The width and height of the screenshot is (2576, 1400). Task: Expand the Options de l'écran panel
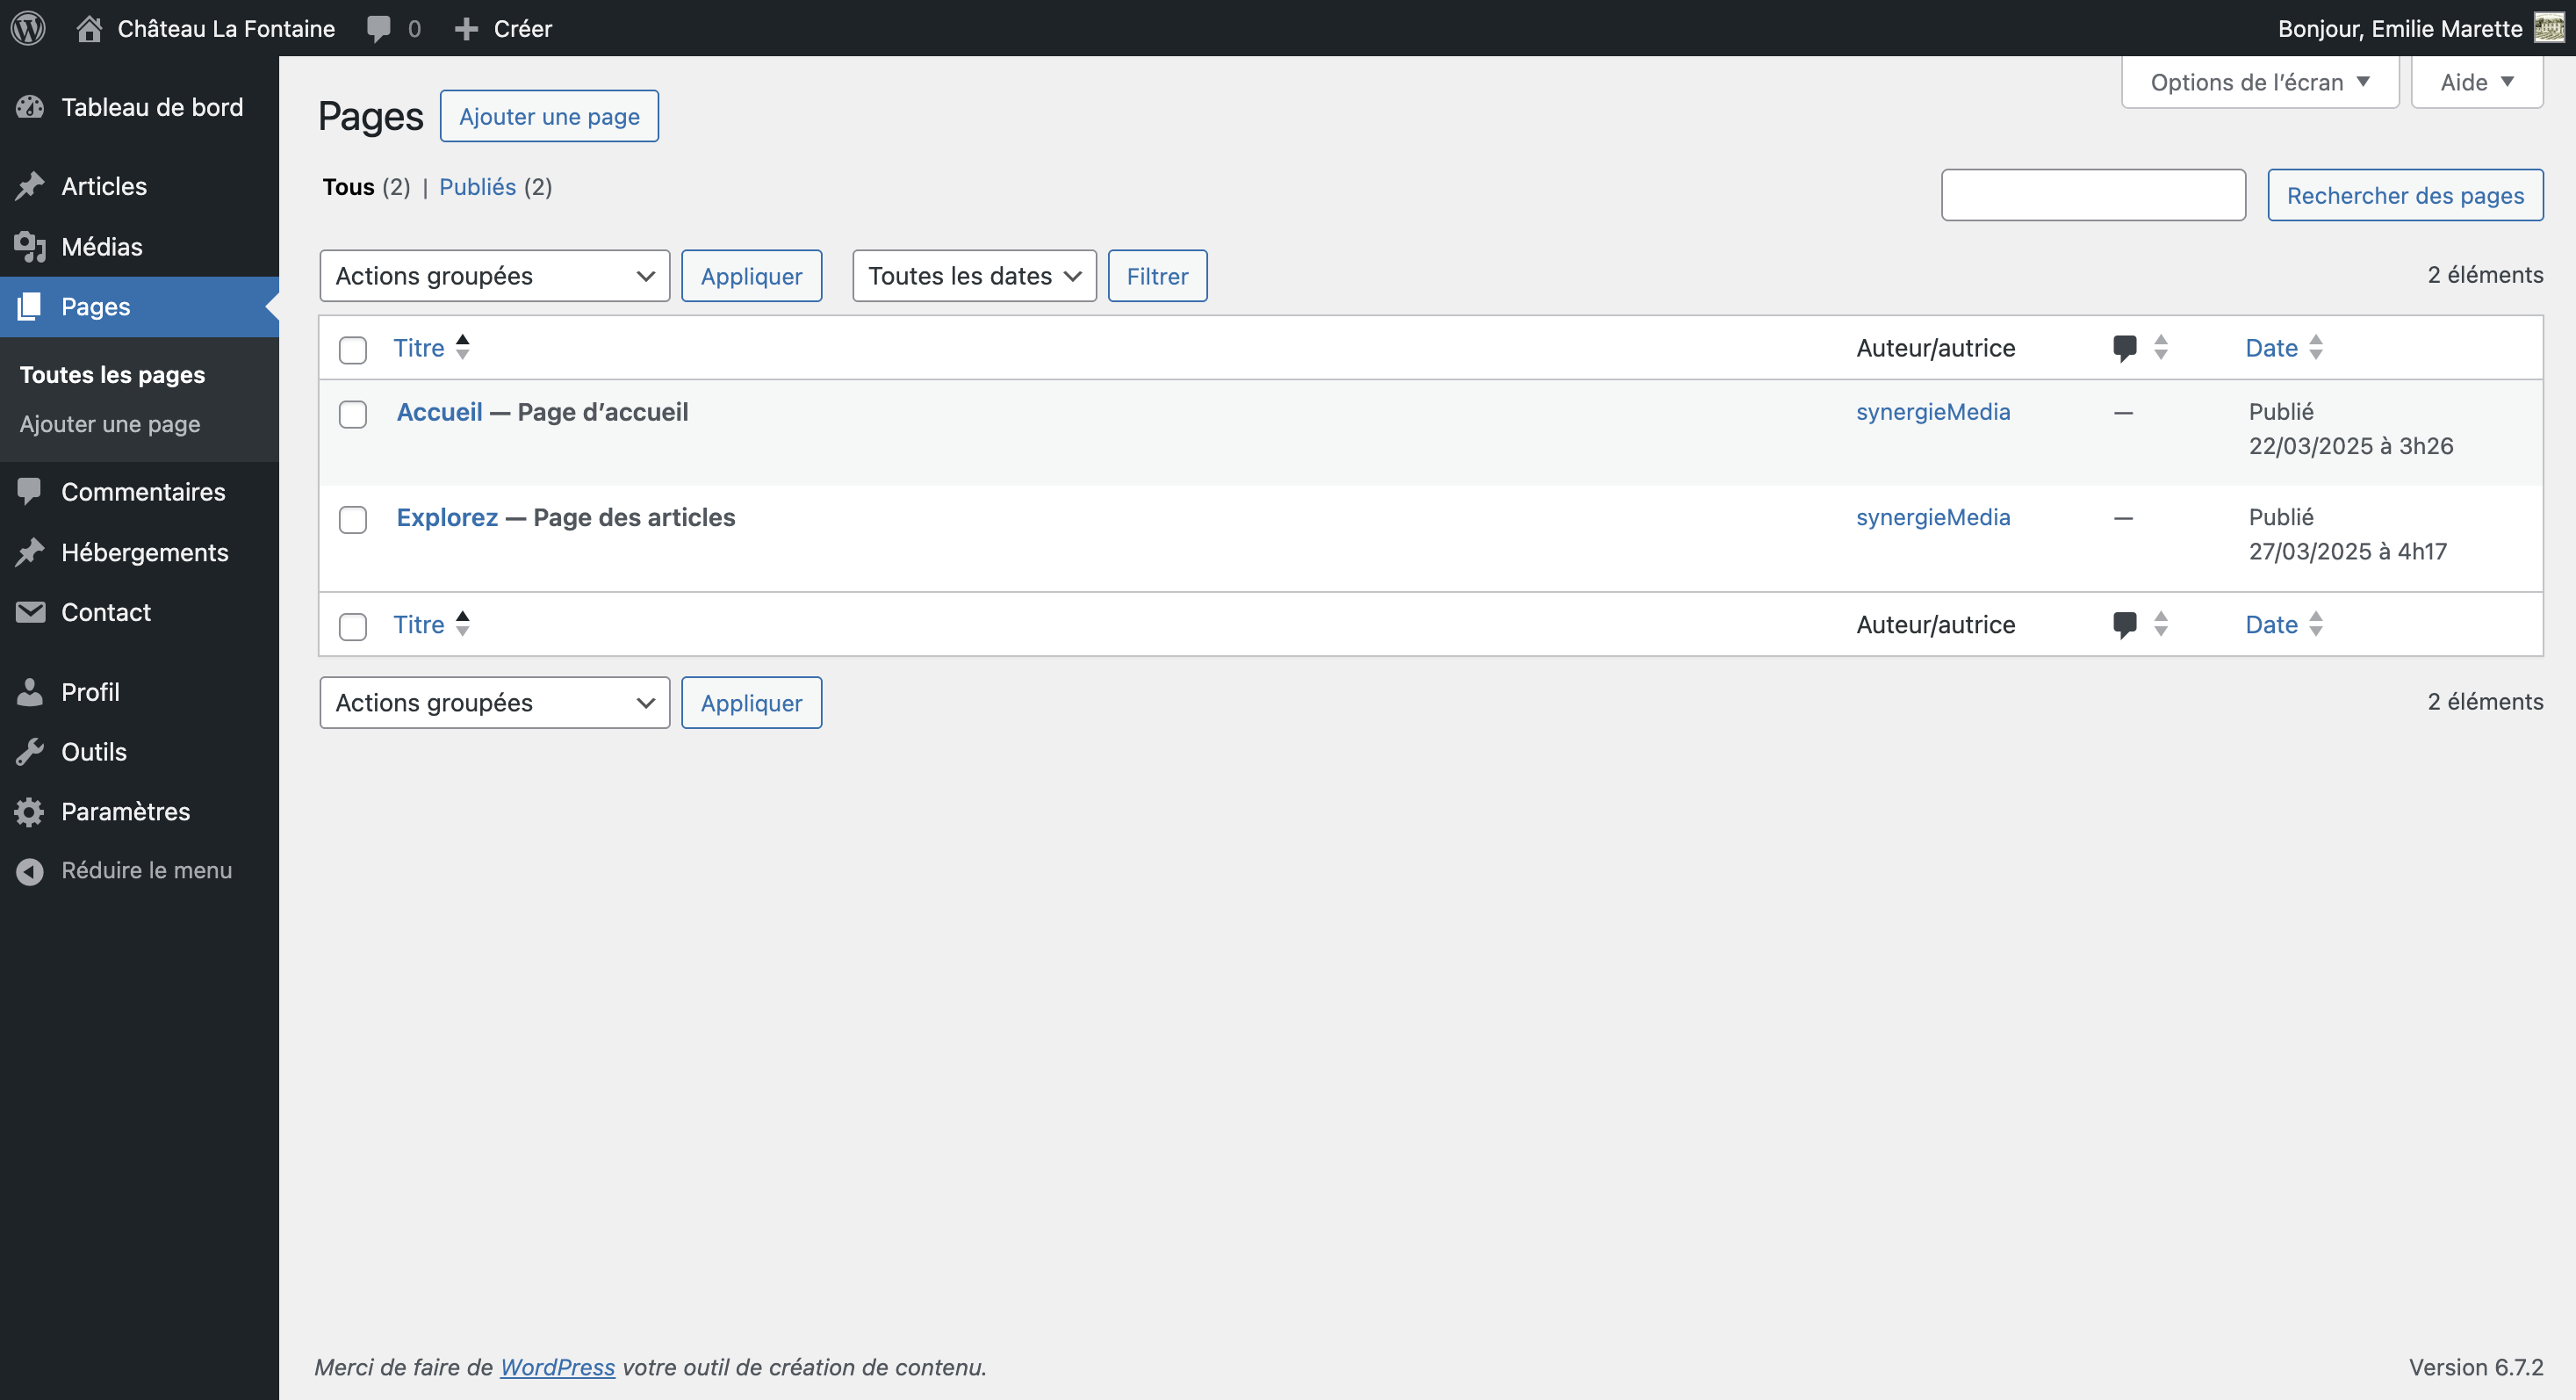click(2259, 82)
